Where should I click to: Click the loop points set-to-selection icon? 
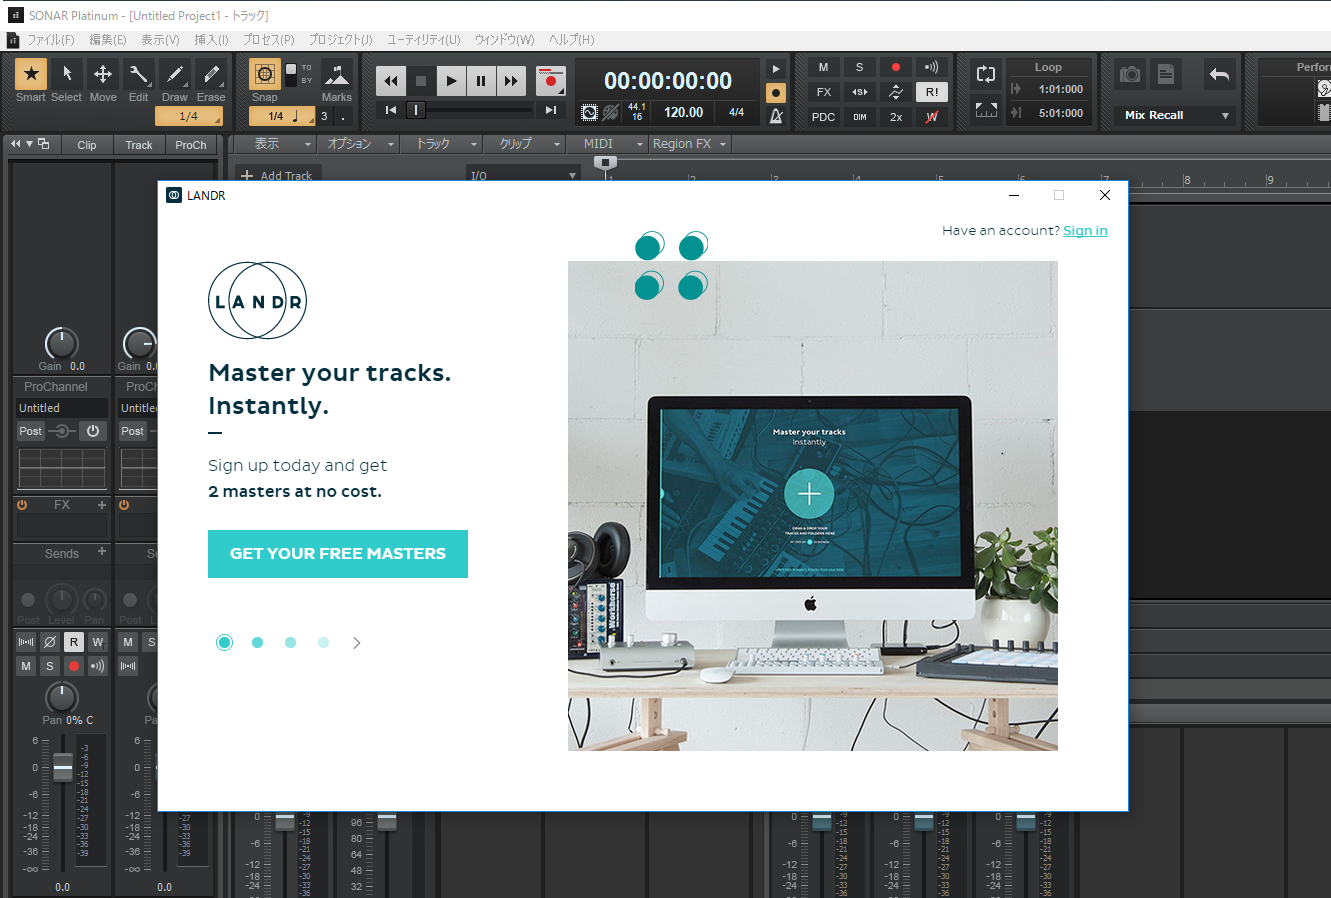tap(986, 109)
